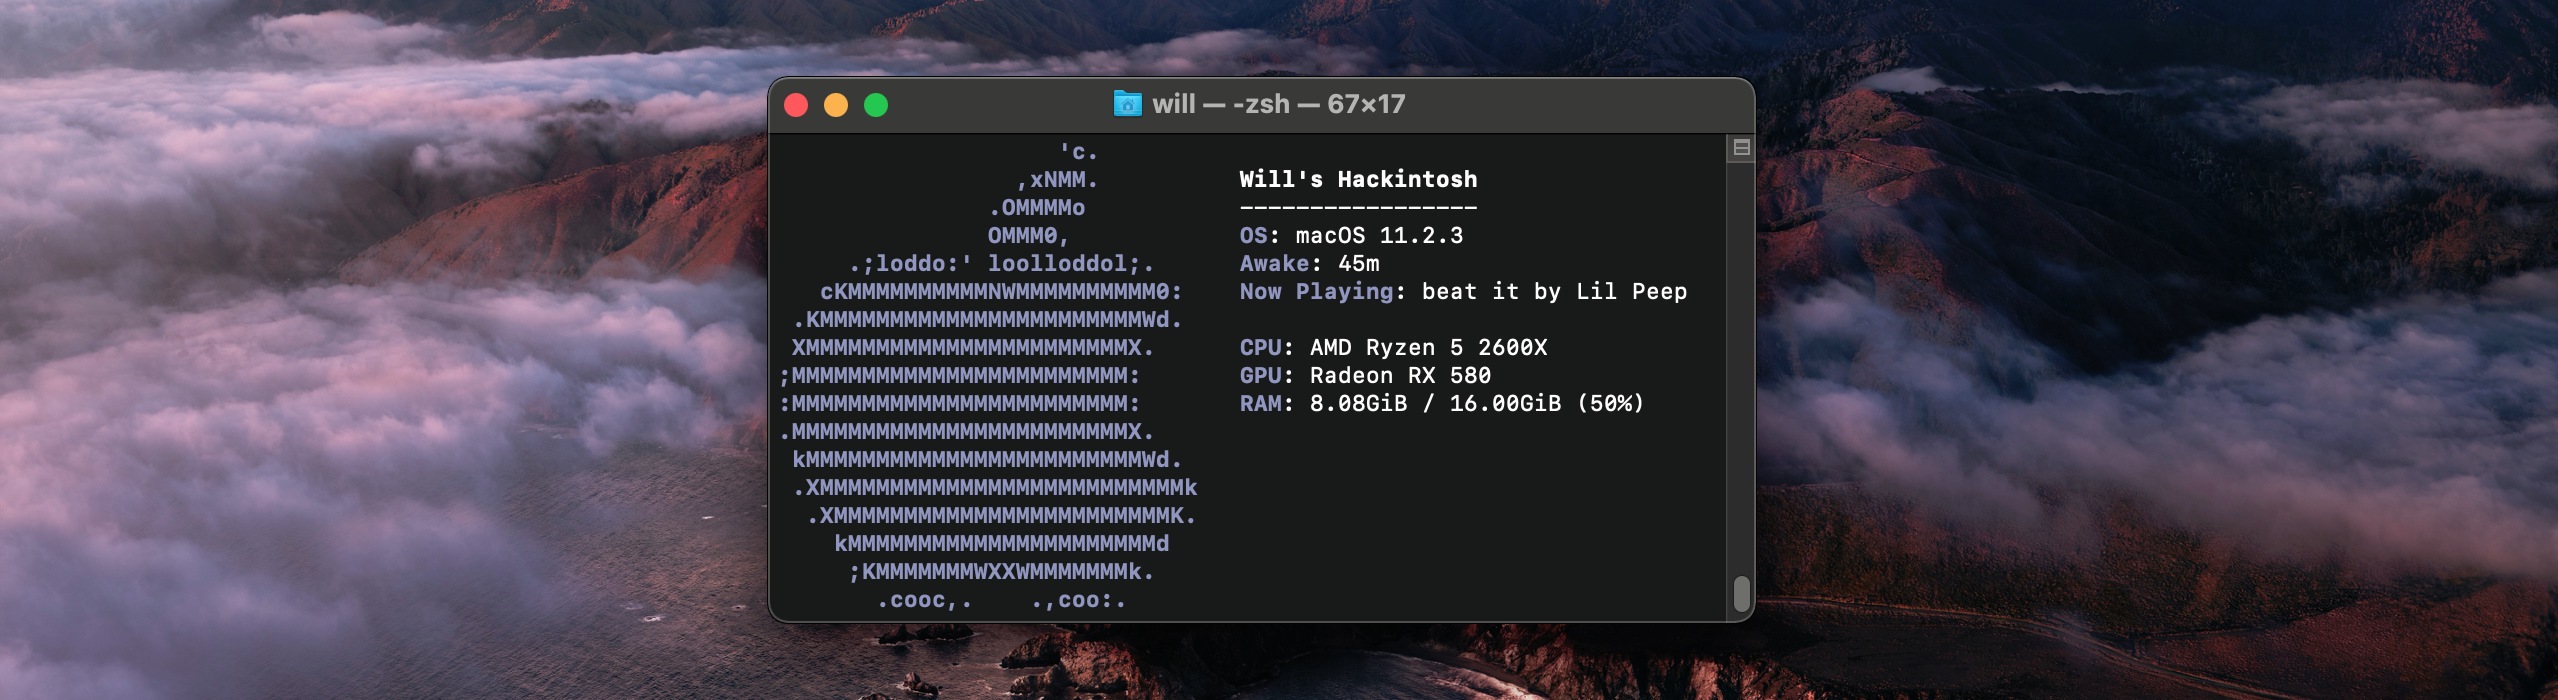The image size is (2558, 700).
Task: Maximize Terminal with the green button
Action: click(x=876, y=105)
